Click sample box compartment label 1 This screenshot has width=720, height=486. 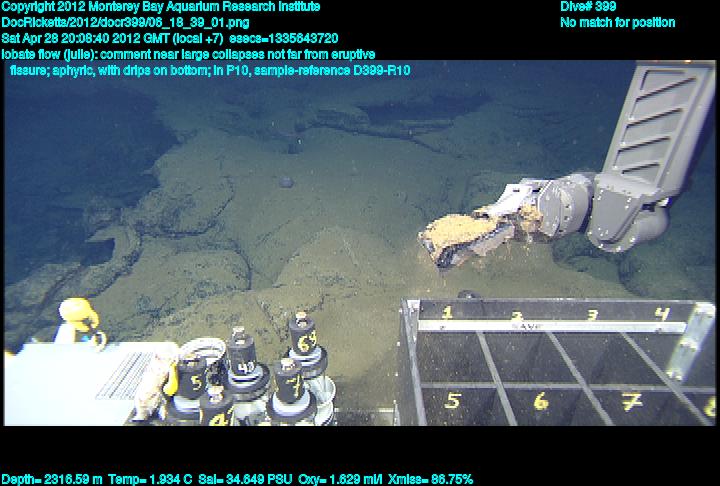tap(447, 313)
